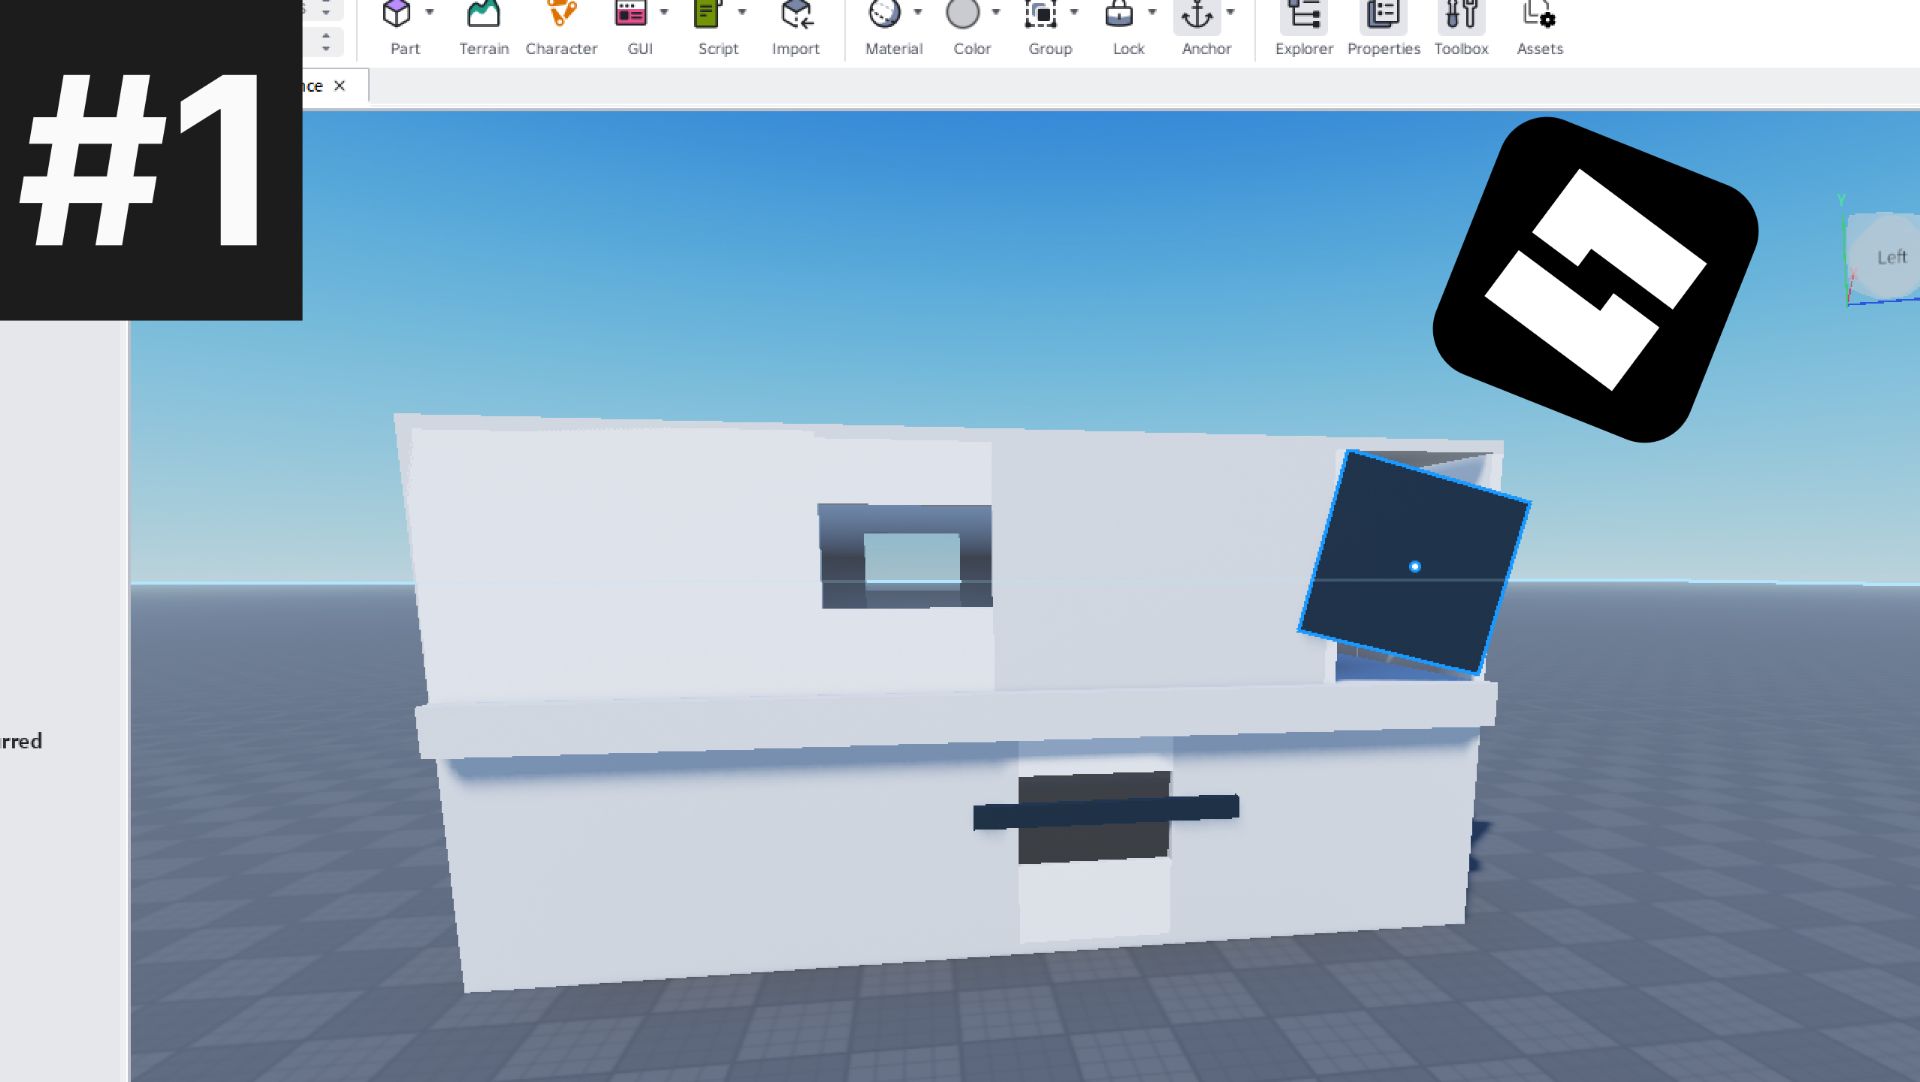
Task: Close the open place tab
Action: click(x=340, y=86)
